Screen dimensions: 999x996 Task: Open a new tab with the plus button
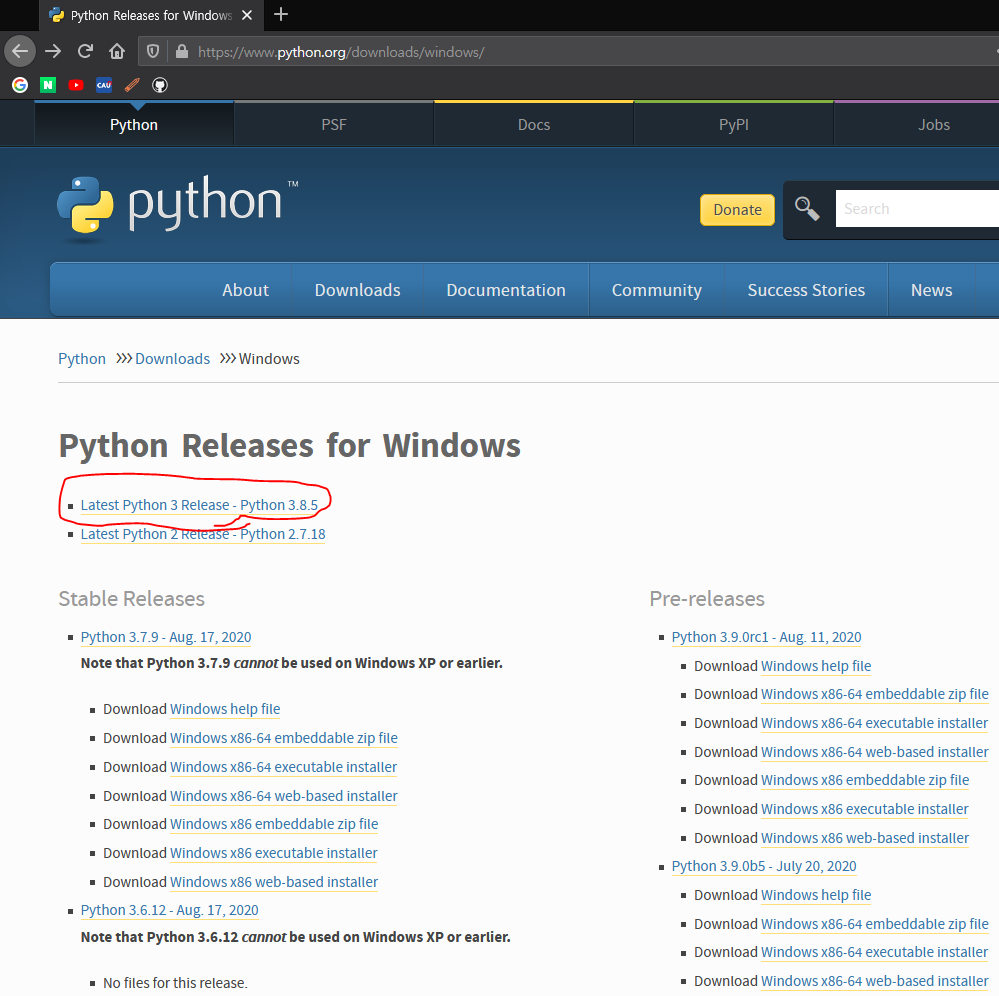coord(281,15)
